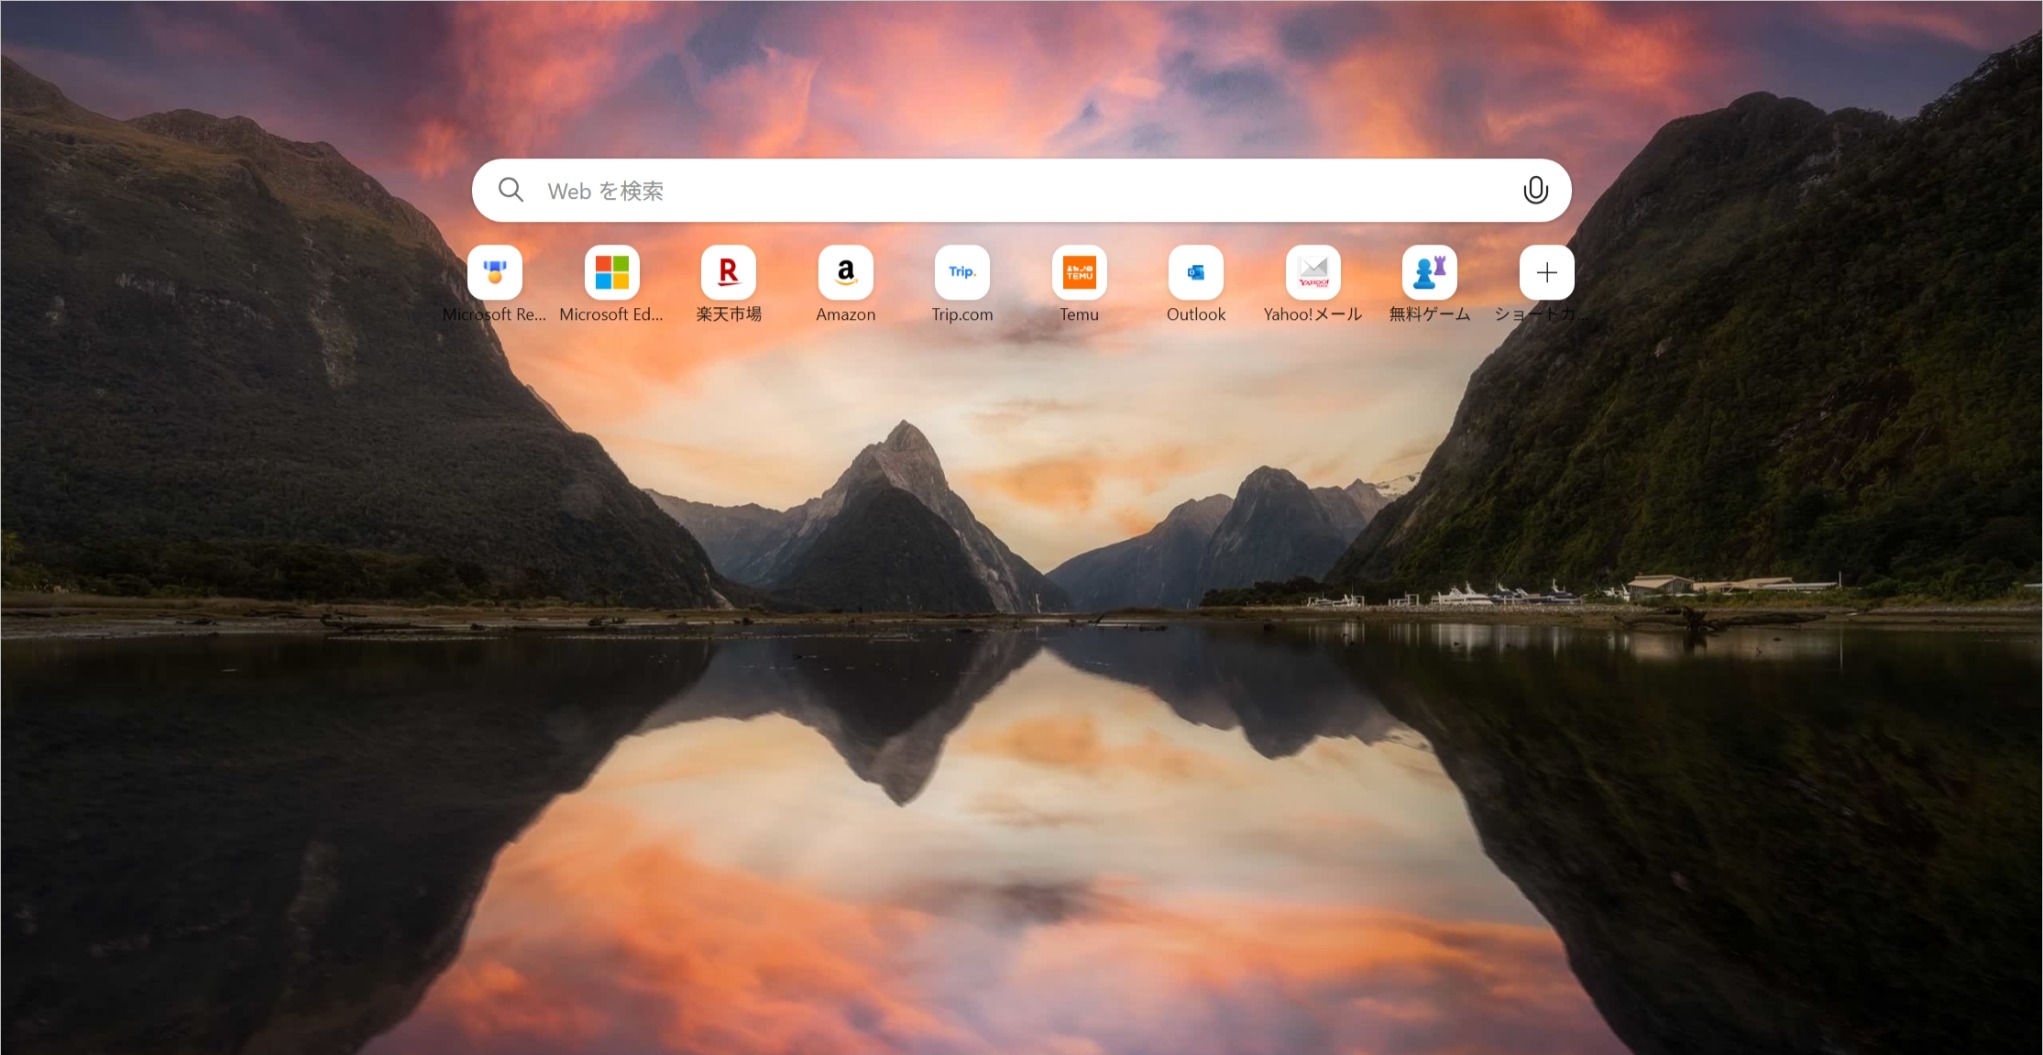The height and width of the screenshot is (1055, 2043).
Task: Open the Outlook shortcut icon
Action: [x=1196, y=272]
